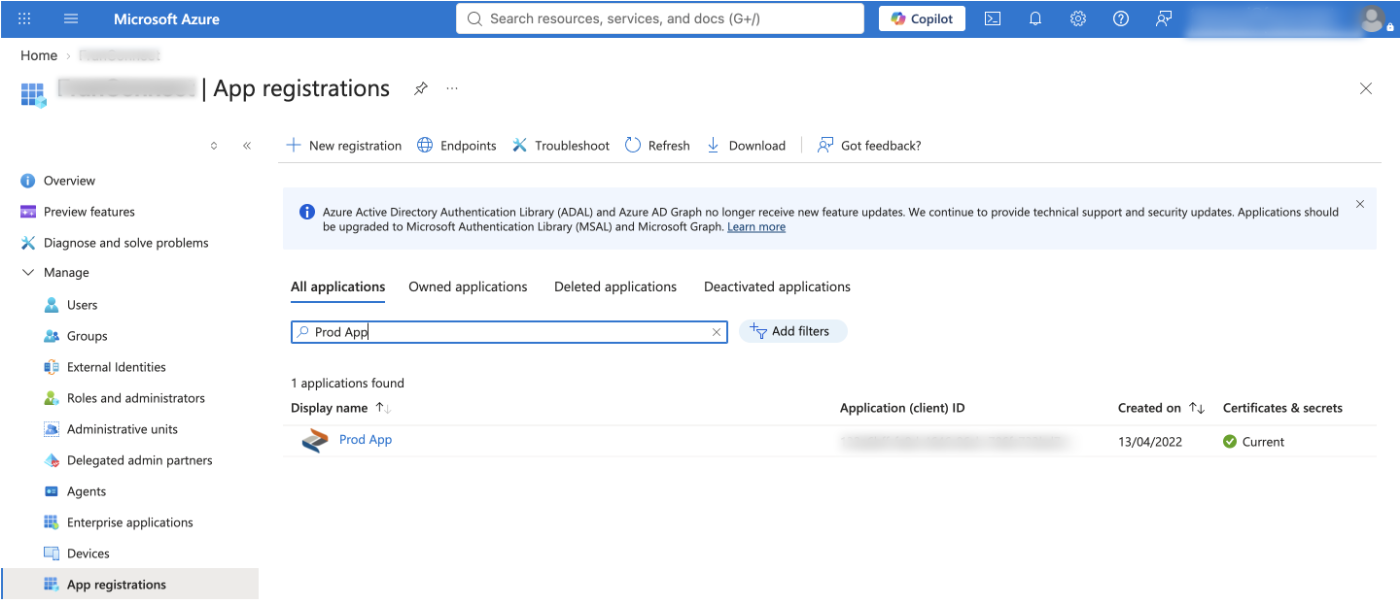
Task: Click the Learn more link in banner
Action: 756,227
